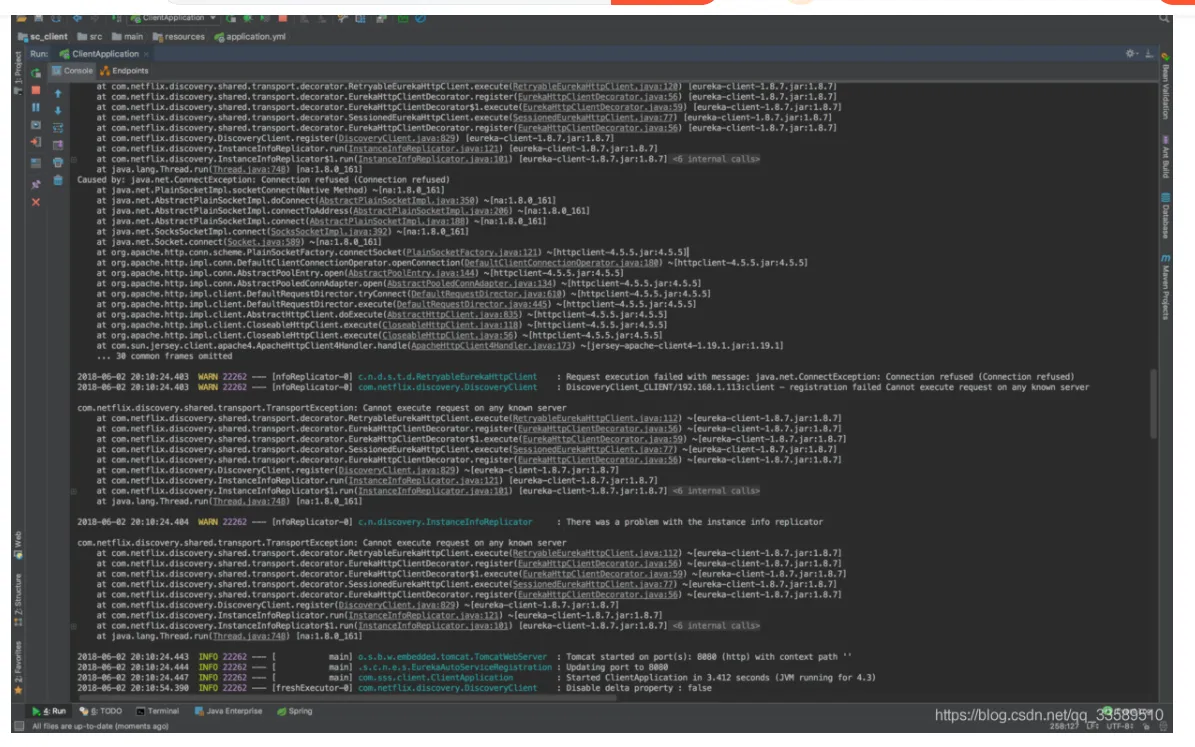The image size is (1195, 747).
Task: Click the src breadcrumb folder
Action: click(89, 37)
